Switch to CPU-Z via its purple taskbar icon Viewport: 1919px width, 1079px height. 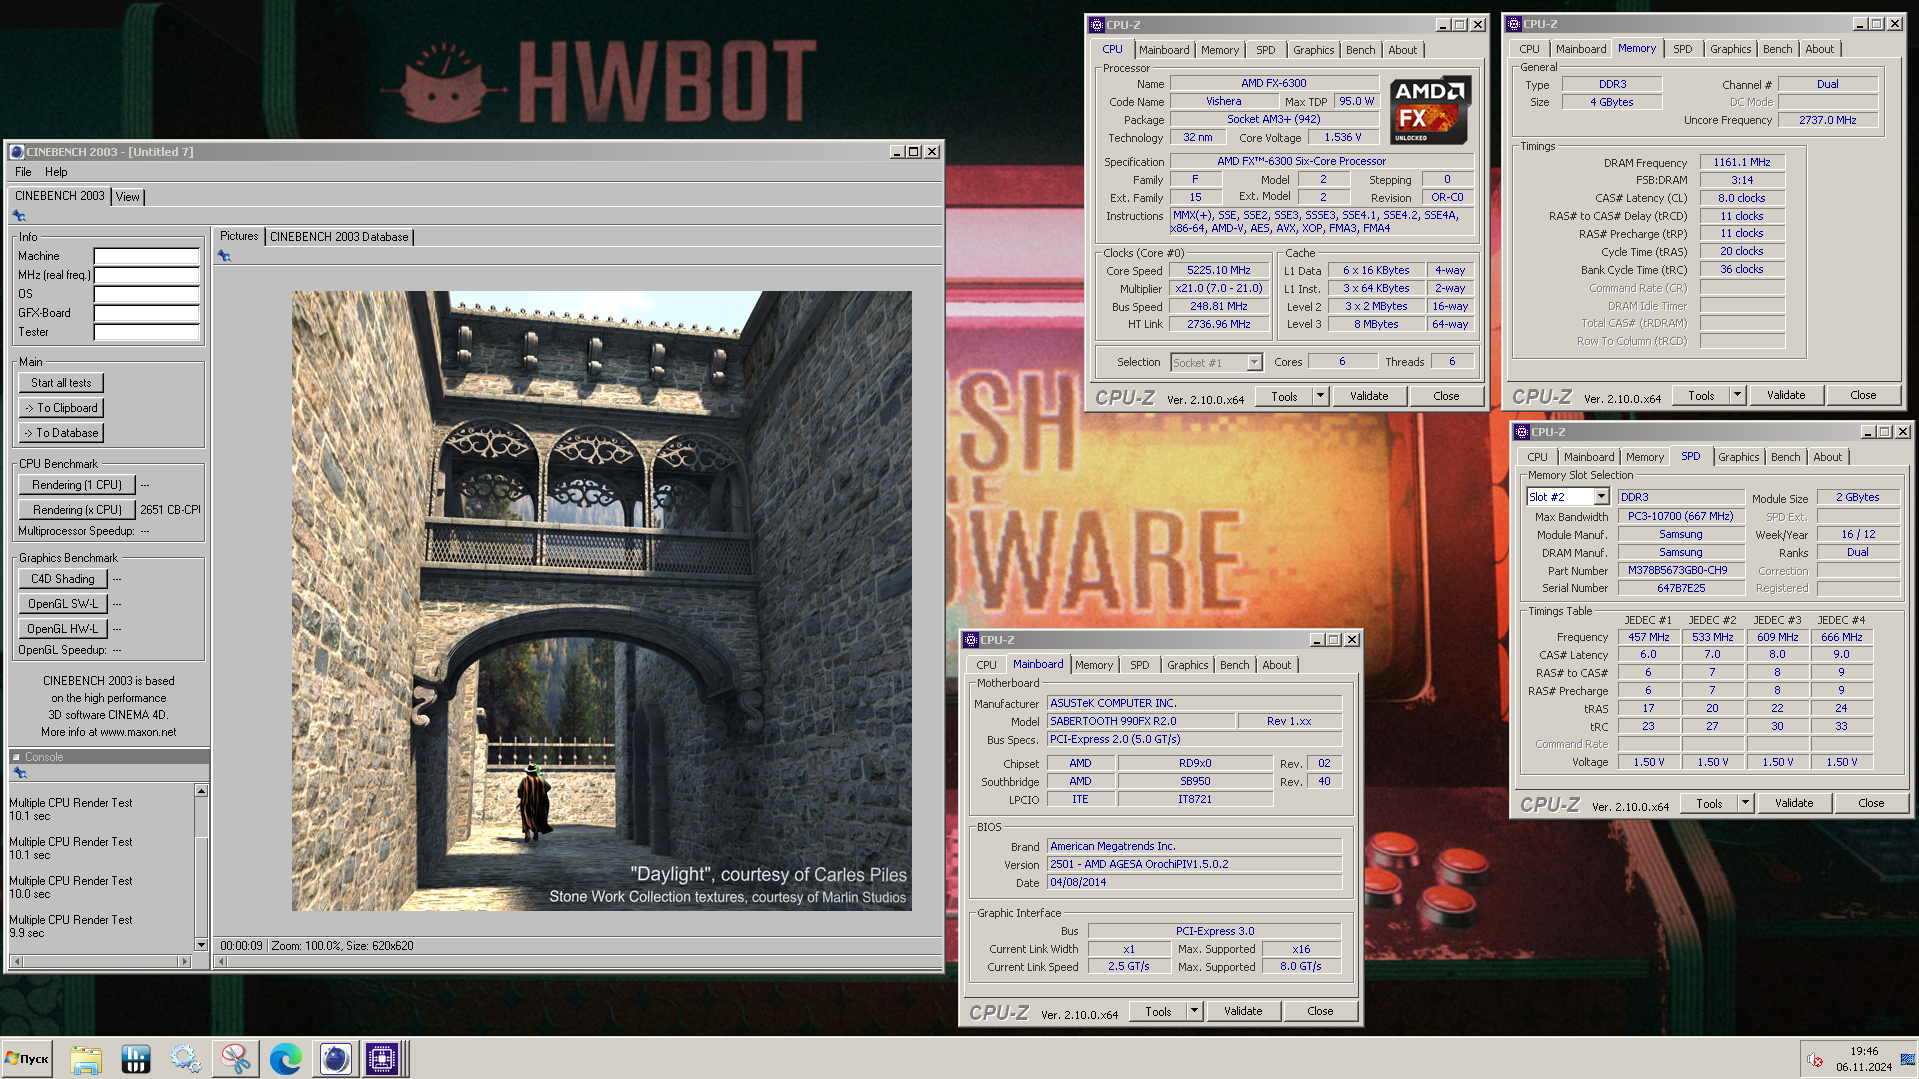382,1058
